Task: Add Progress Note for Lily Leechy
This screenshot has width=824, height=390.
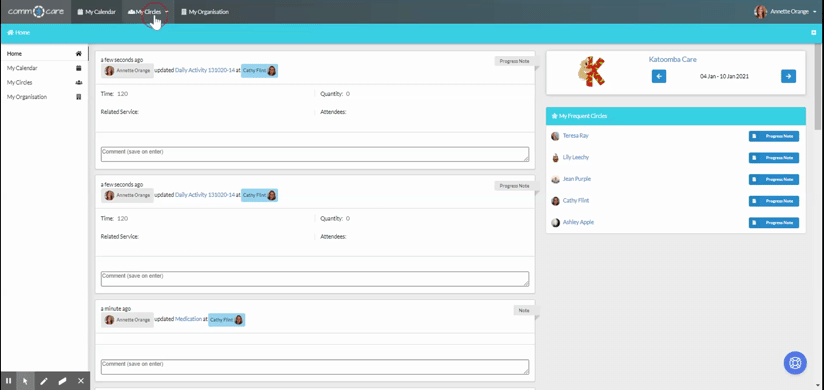Action: coord(774,158)
